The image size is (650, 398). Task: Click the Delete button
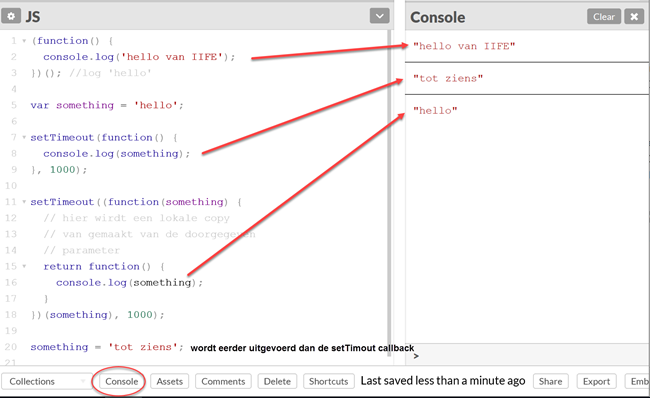click(x=277, y=381)
